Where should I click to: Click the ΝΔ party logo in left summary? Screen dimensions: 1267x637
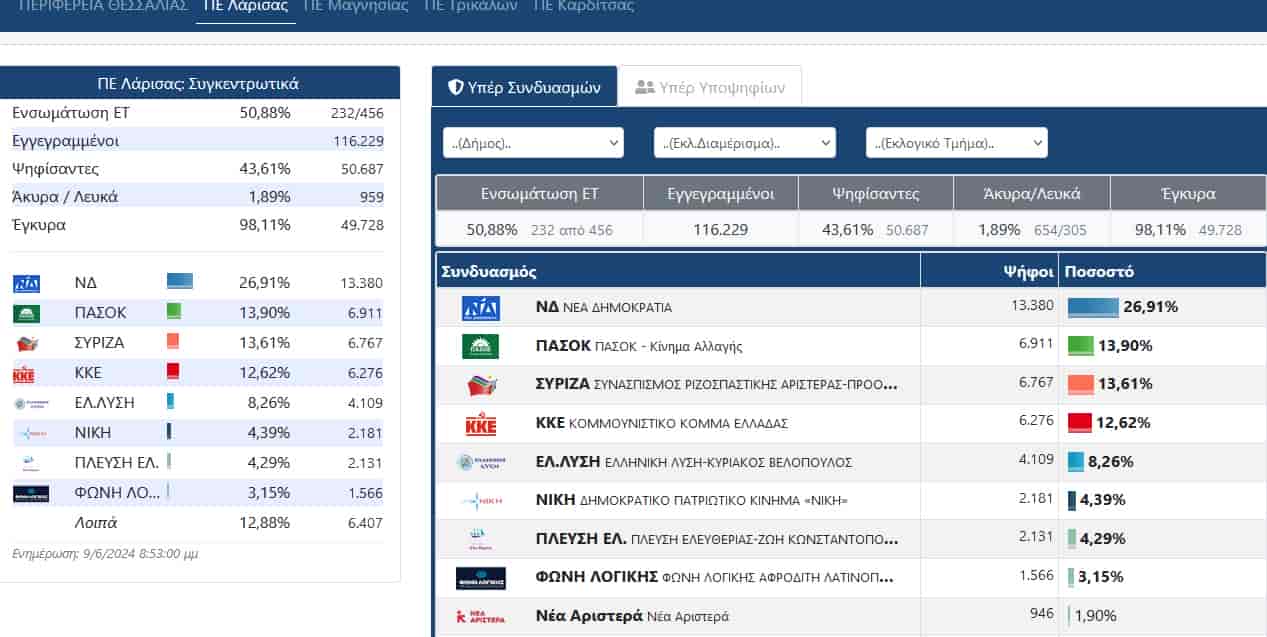(x=26, y=284)
